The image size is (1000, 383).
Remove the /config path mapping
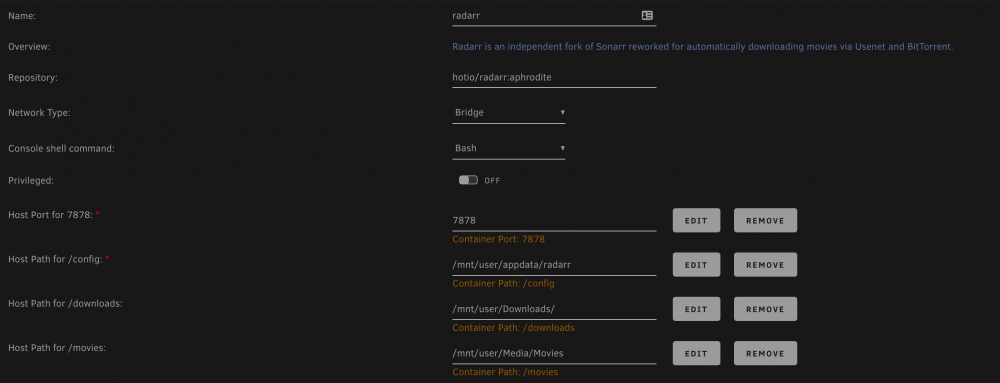(x=765, y=264)
